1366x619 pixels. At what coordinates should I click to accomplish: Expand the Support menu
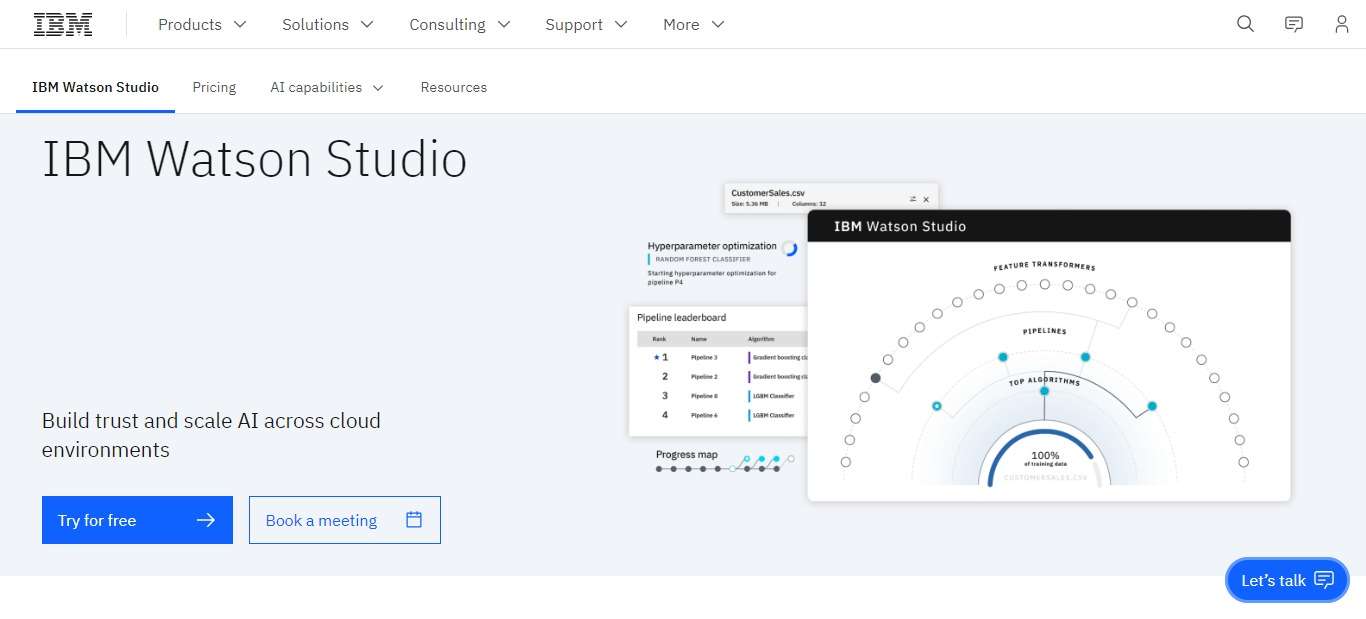(x=586, y=24)
